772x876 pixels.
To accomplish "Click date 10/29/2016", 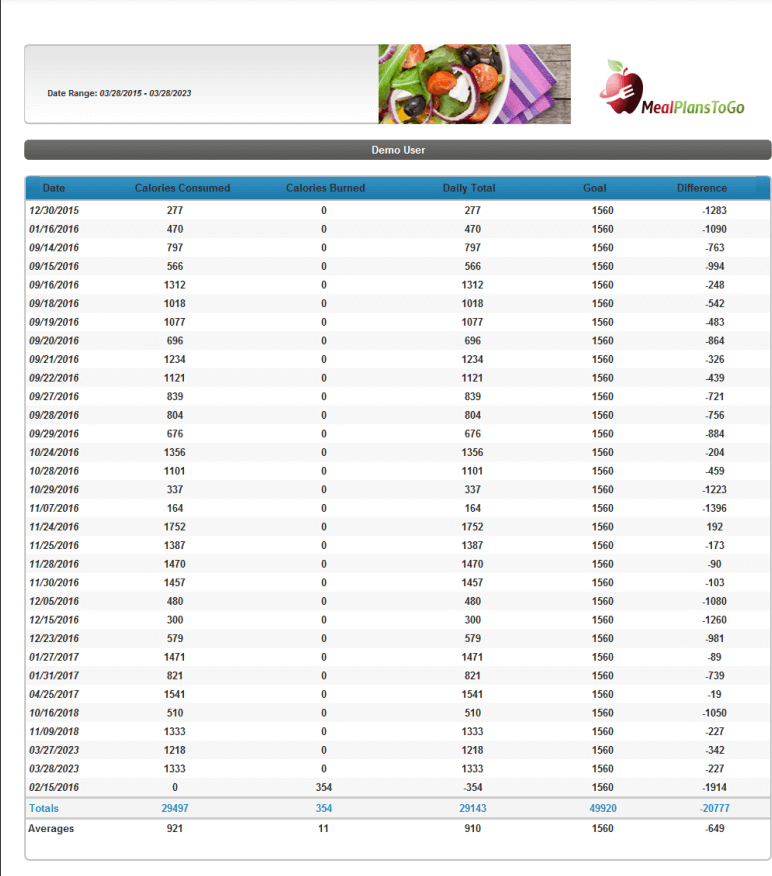I will (x=54, y=489).
